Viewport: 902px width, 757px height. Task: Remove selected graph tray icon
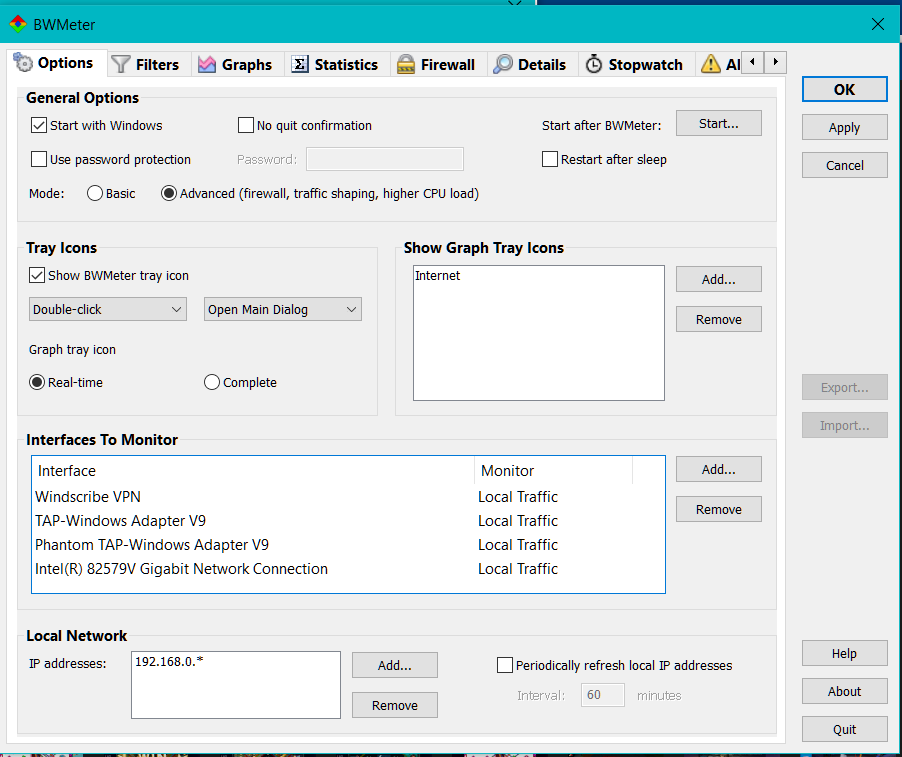(x=718, y=320)
